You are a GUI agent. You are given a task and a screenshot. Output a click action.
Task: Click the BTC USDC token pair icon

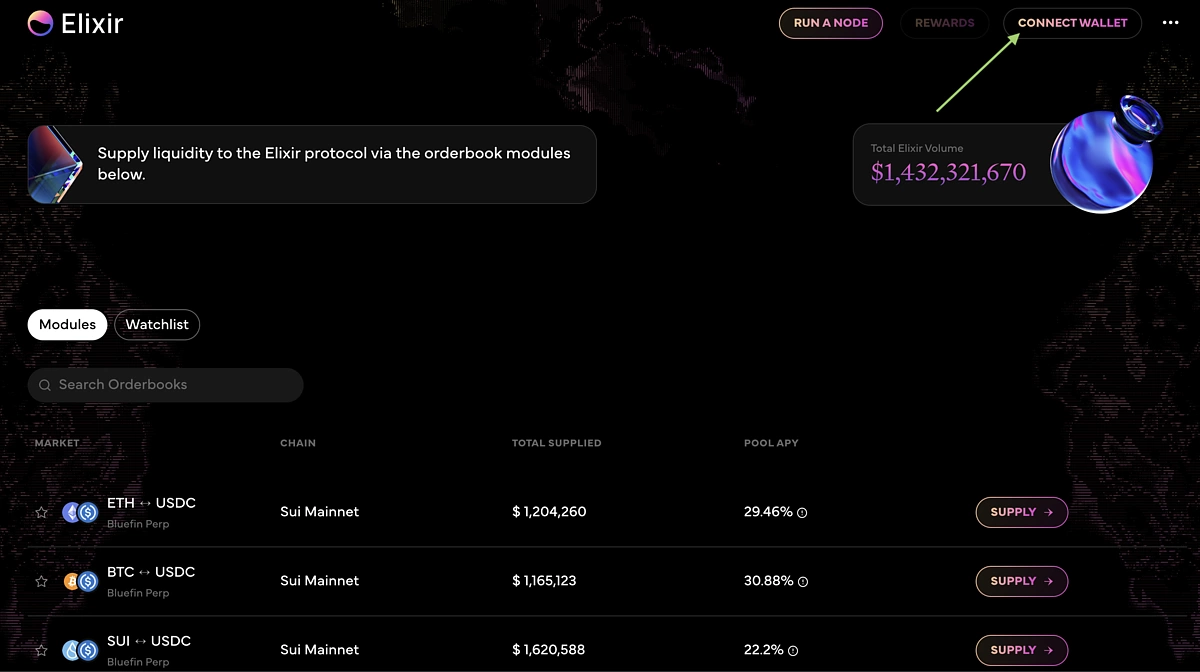(x=80, y=581)
